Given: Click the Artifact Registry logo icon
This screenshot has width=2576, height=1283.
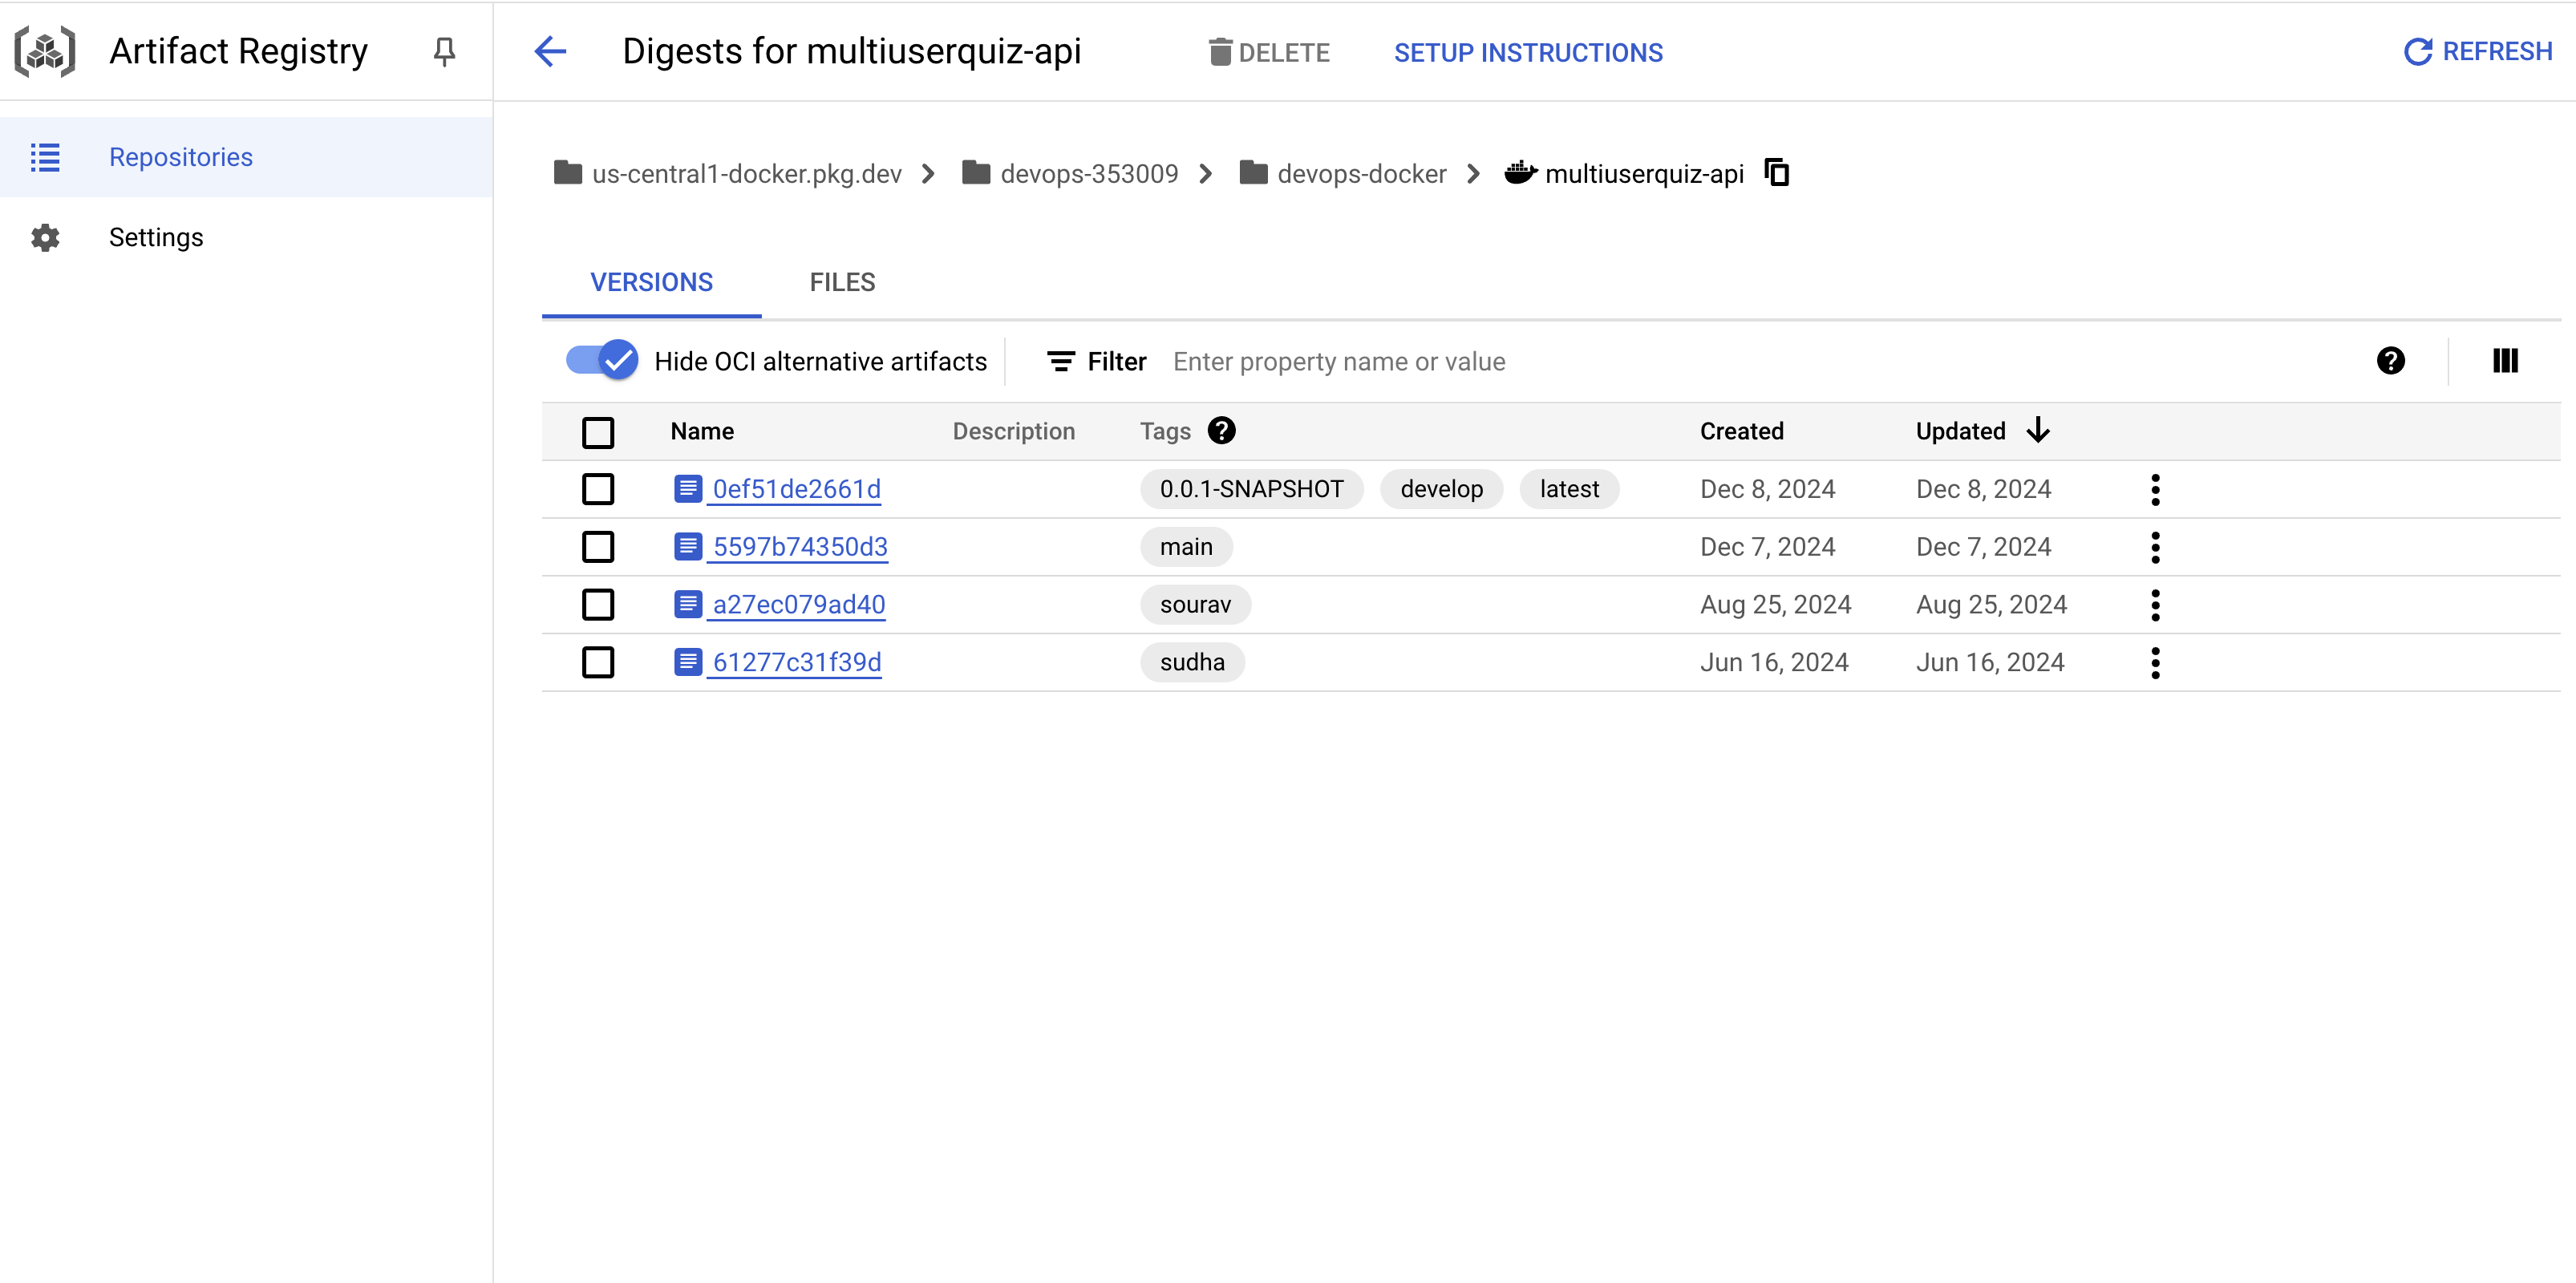Looking at the screenshot, I should [x=45, y=51].
